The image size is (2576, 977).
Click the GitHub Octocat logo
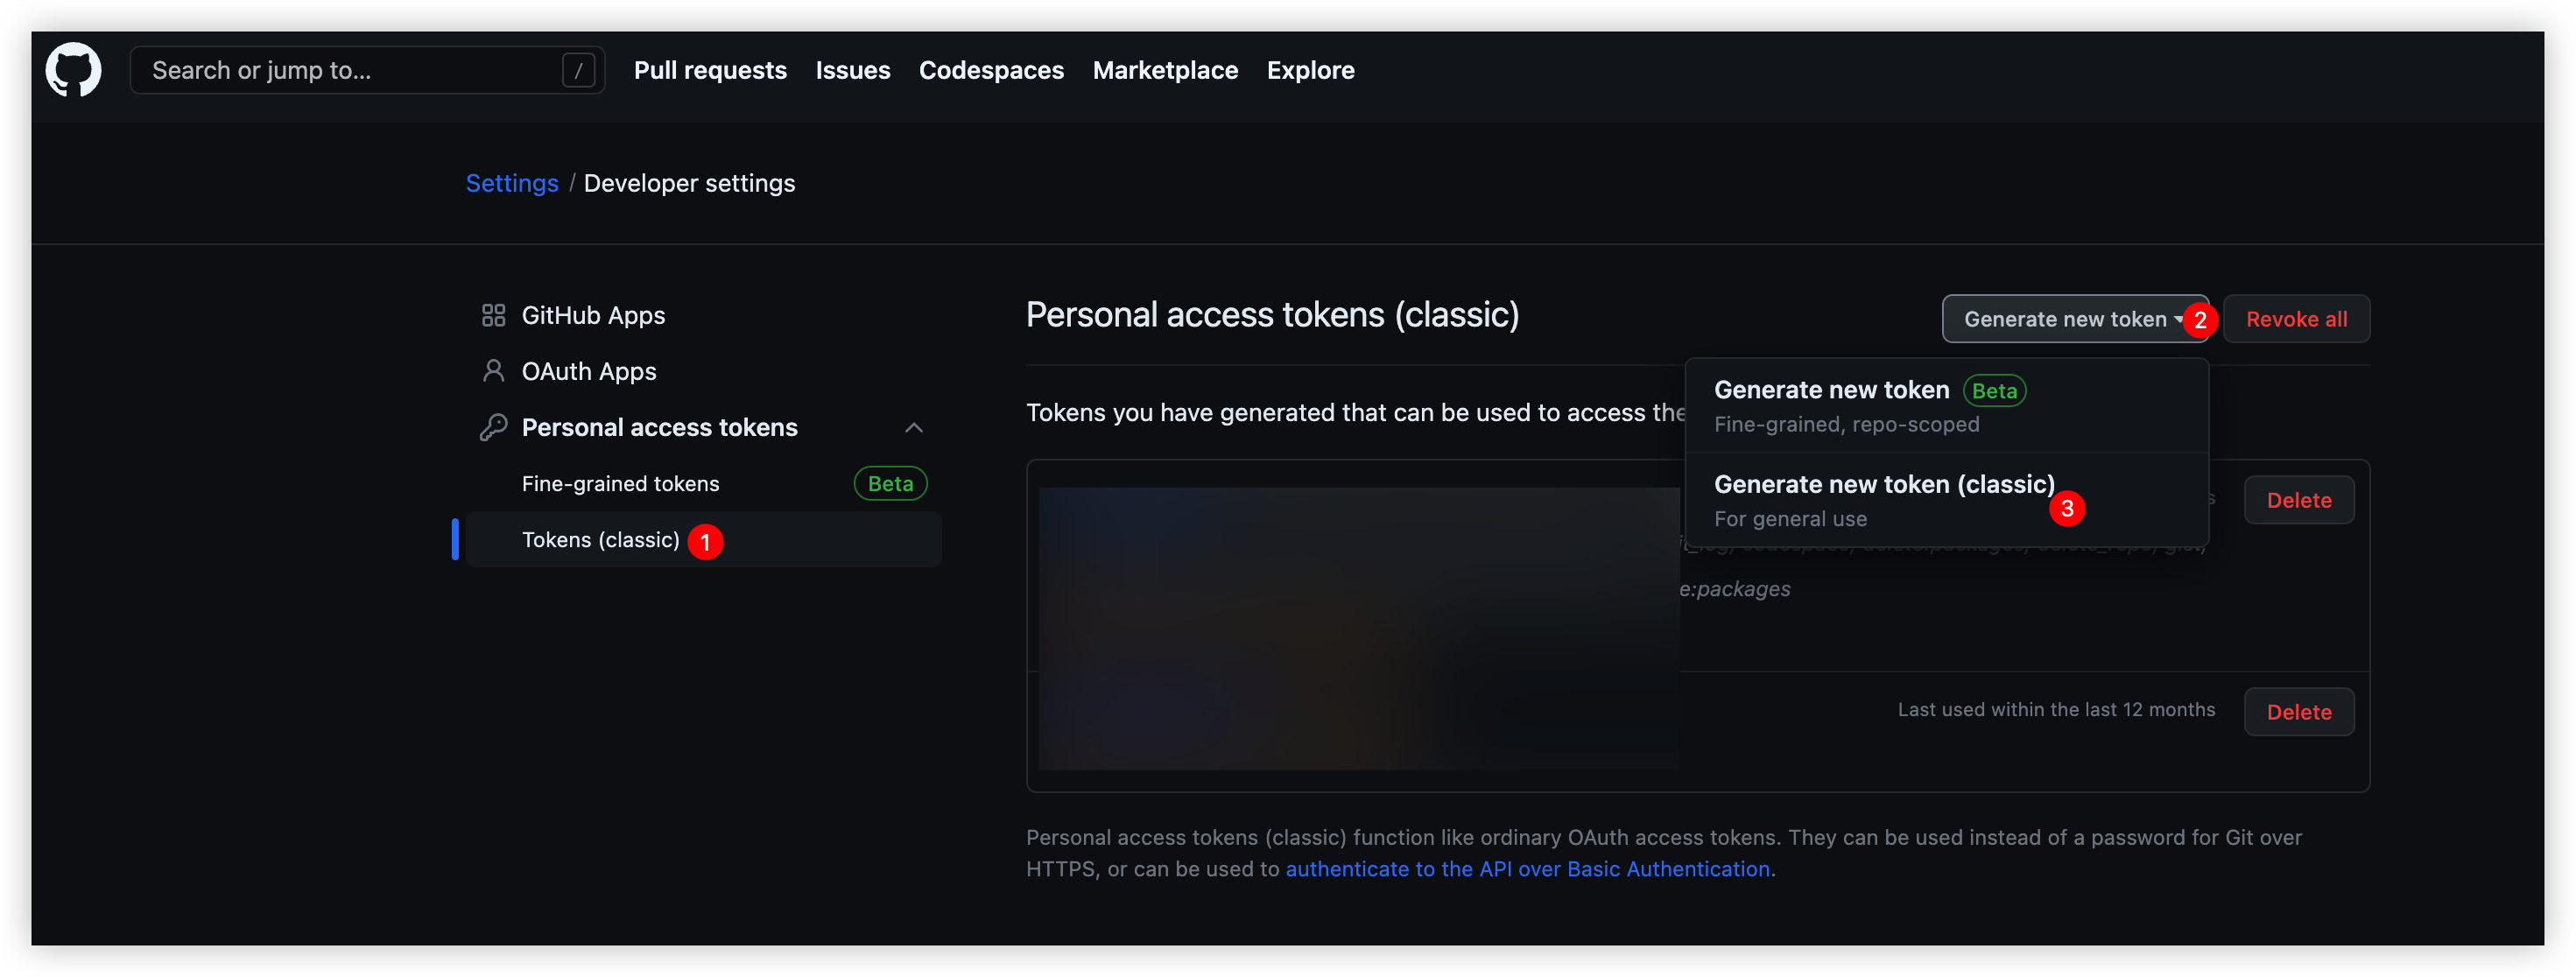point(73,70)
